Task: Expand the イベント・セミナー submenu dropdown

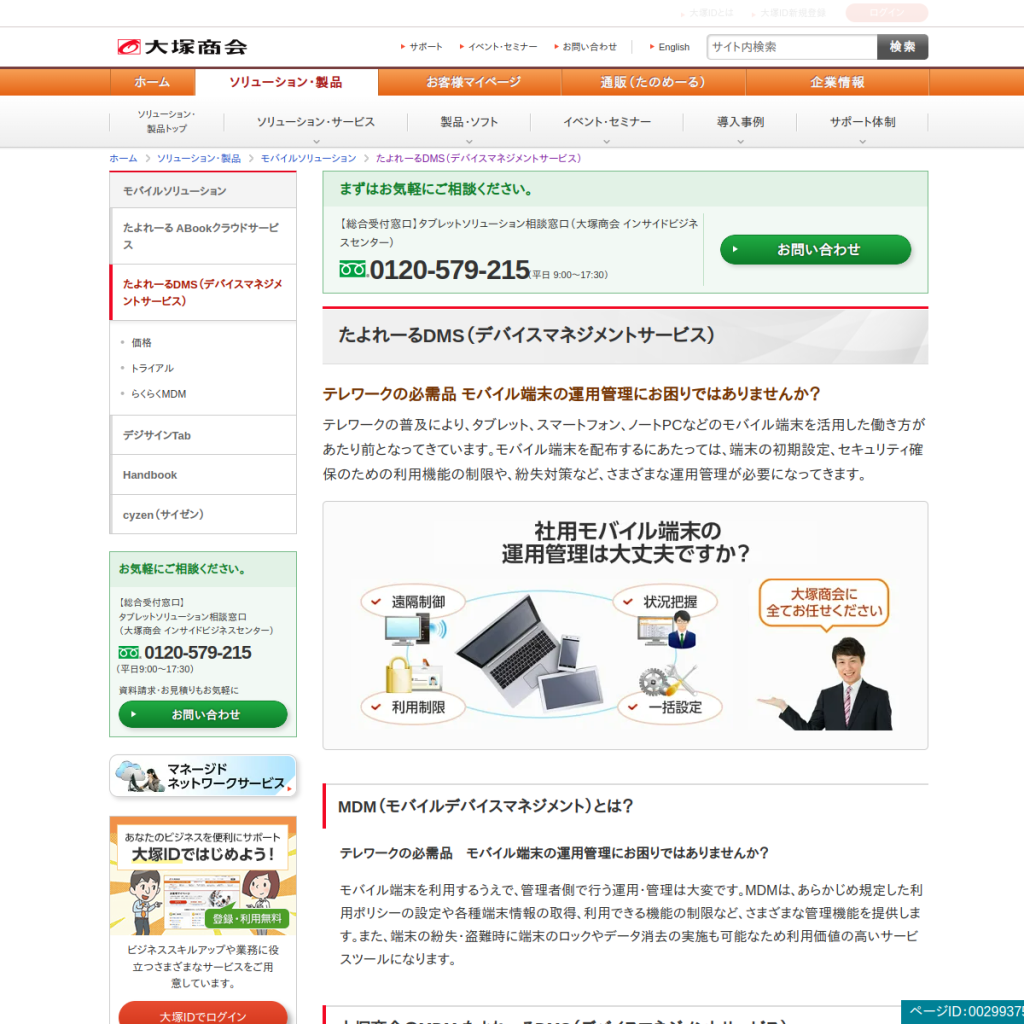Action: click(x=607, y=123)
